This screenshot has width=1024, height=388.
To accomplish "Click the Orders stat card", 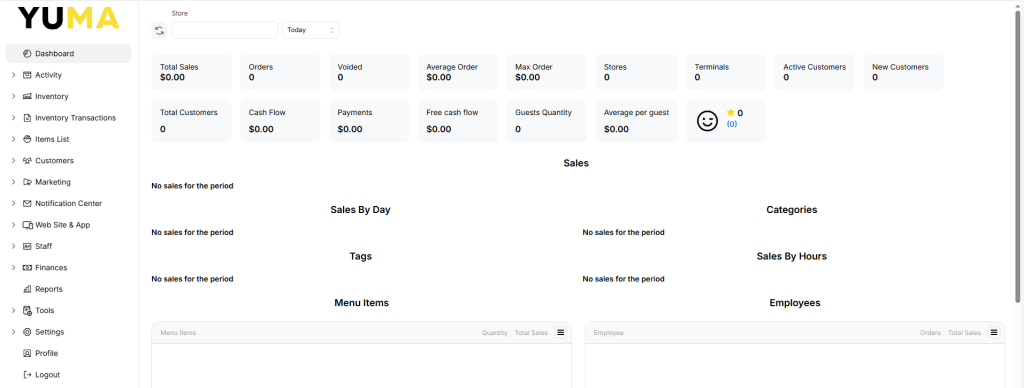I will (x=280, y=73).
